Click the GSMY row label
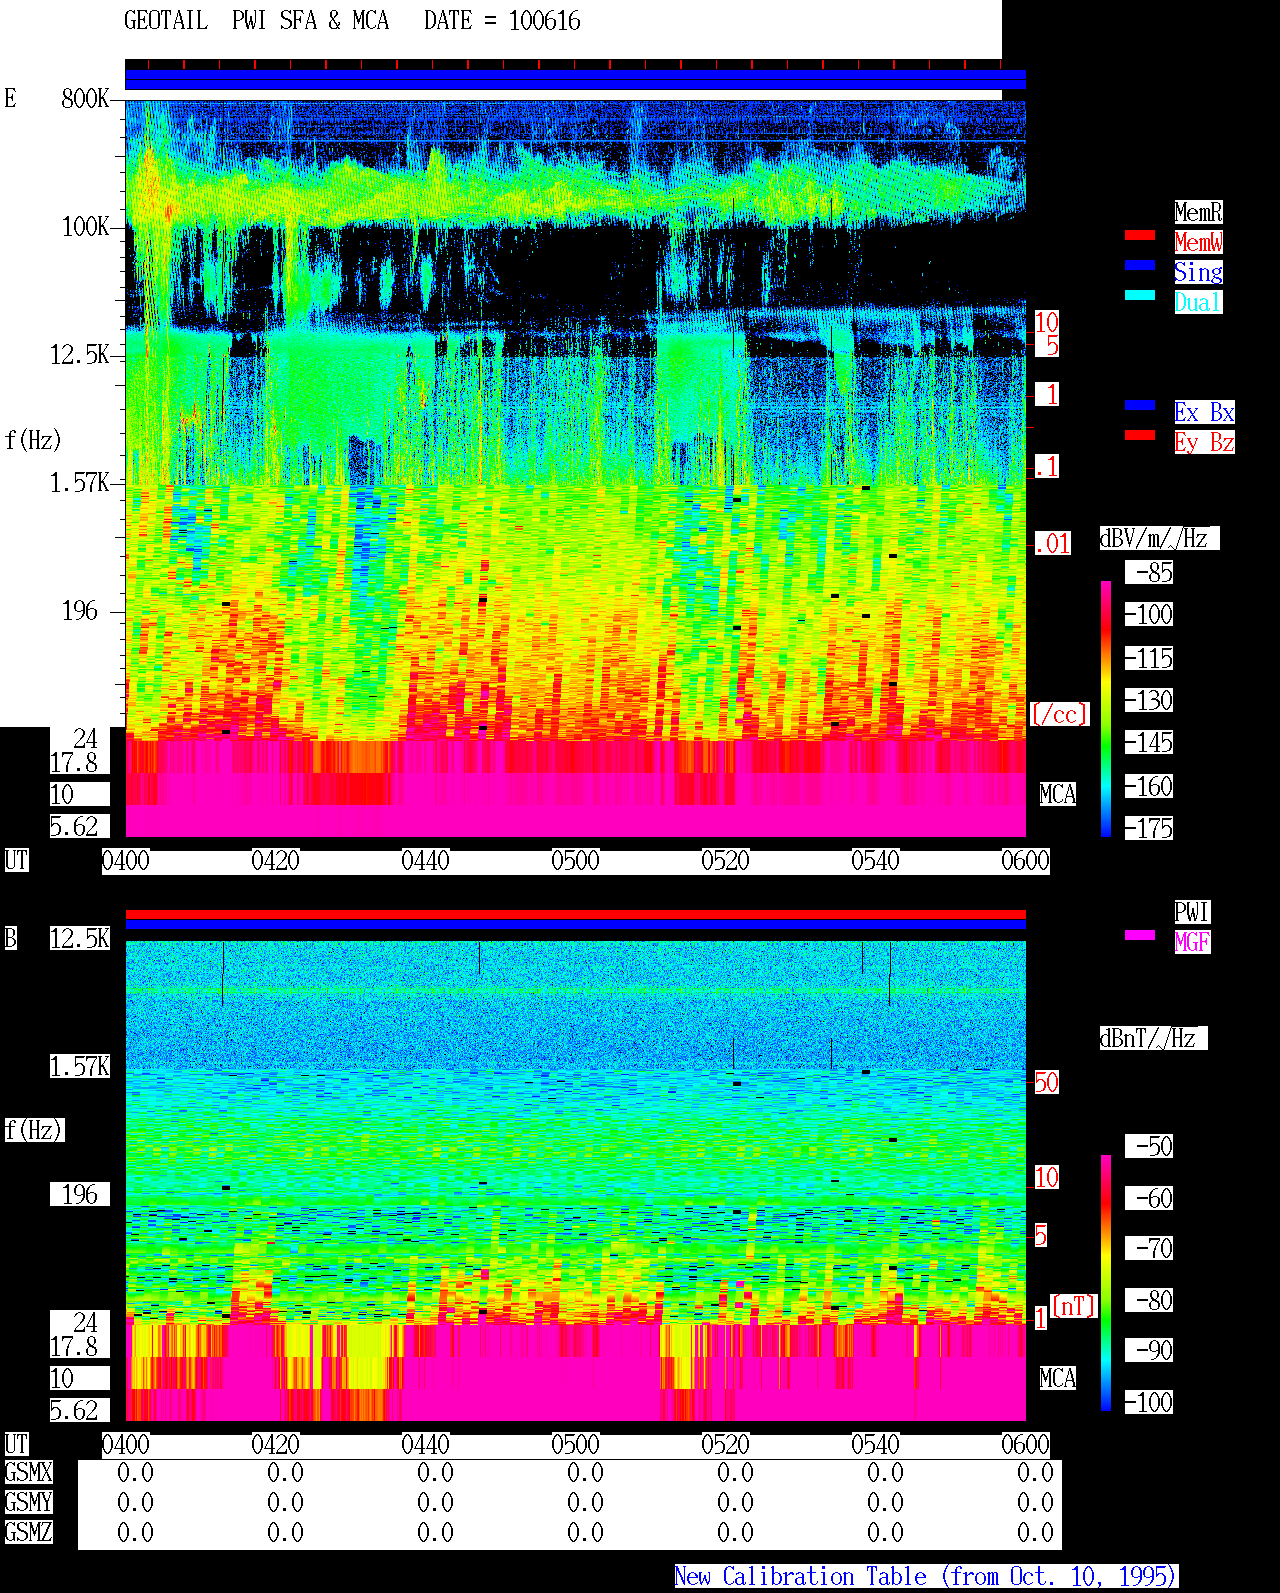The image size is (1280, 1593). pos(28,1502)
